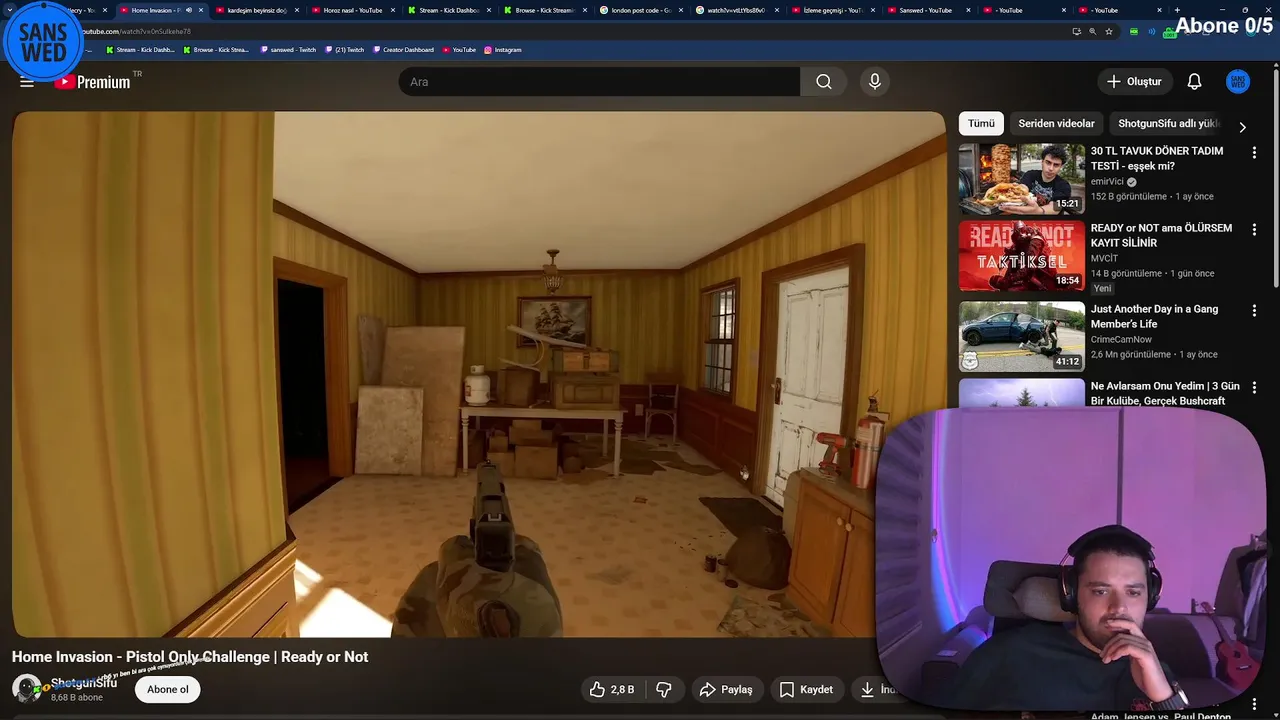Open Browse - Kick Streaming bookmark
The image size is (1280, 720).
[x=216, y=49]
